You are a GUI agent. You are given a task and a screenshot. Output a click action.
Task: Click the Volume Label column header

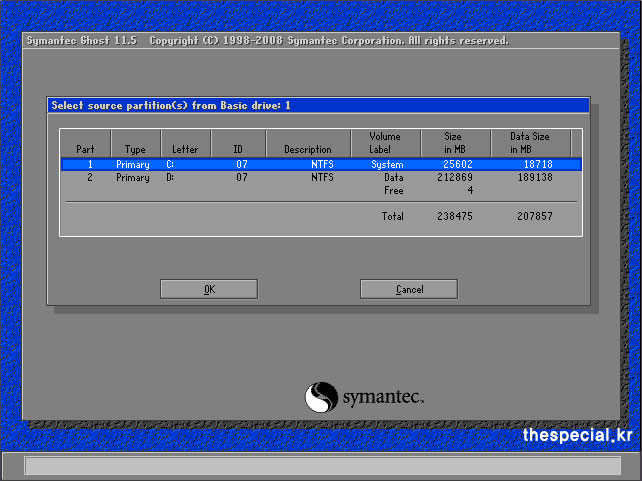pos(386,143)
